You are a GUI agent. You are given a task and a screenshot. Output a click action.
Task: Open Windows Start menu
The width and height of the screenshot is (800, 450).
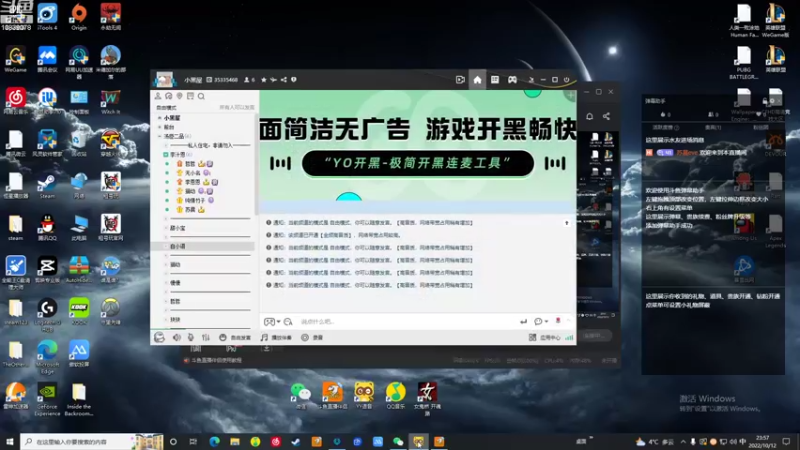[x=9, y=441]
